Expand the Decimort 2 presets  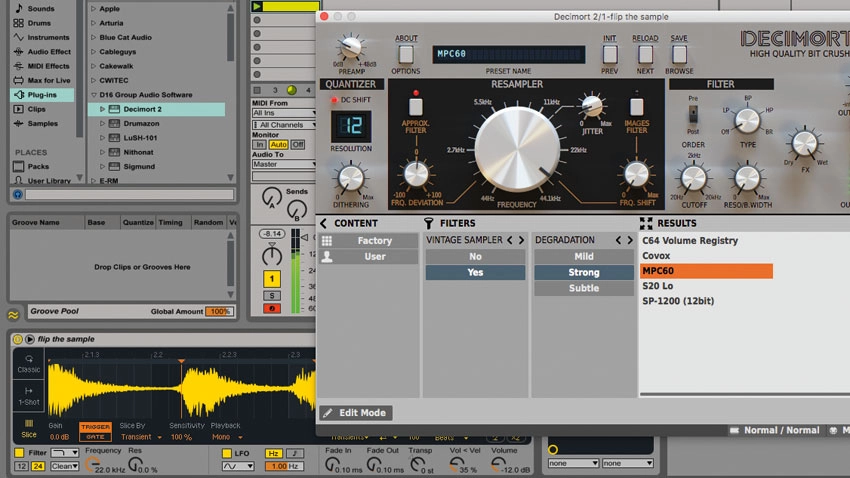point(102,109)
